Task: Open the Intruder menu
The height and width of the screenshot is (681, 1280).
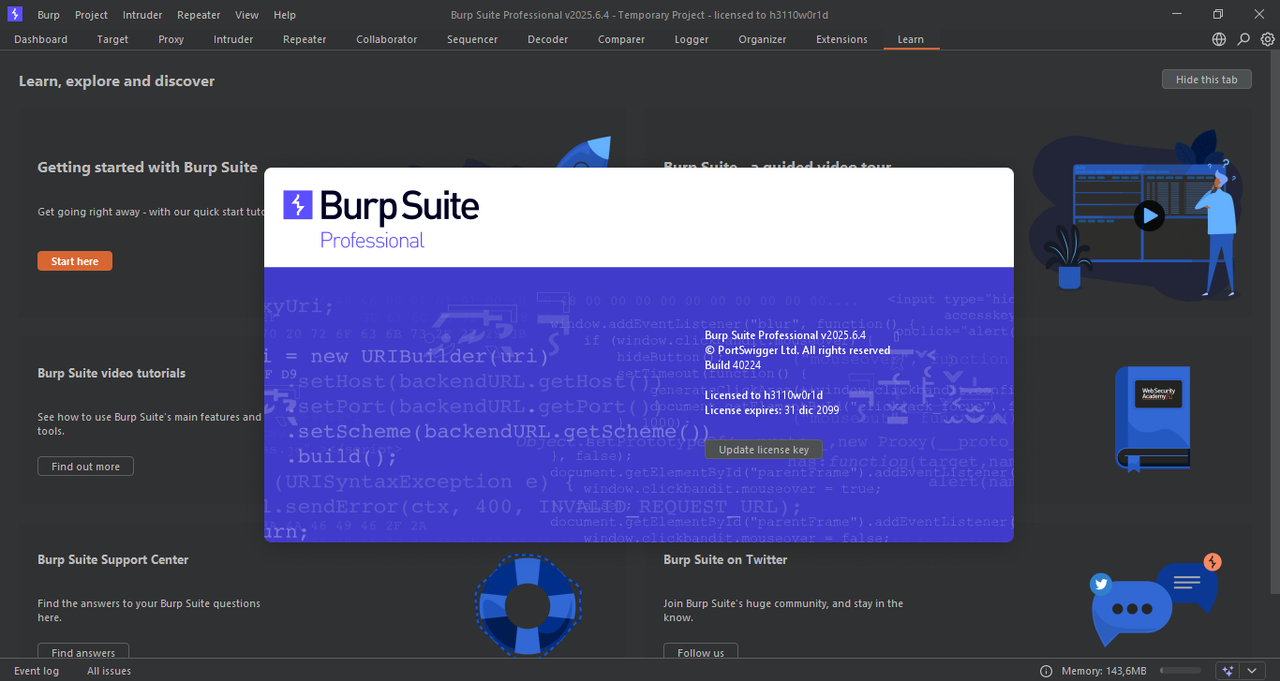Action: coord(143,15)
